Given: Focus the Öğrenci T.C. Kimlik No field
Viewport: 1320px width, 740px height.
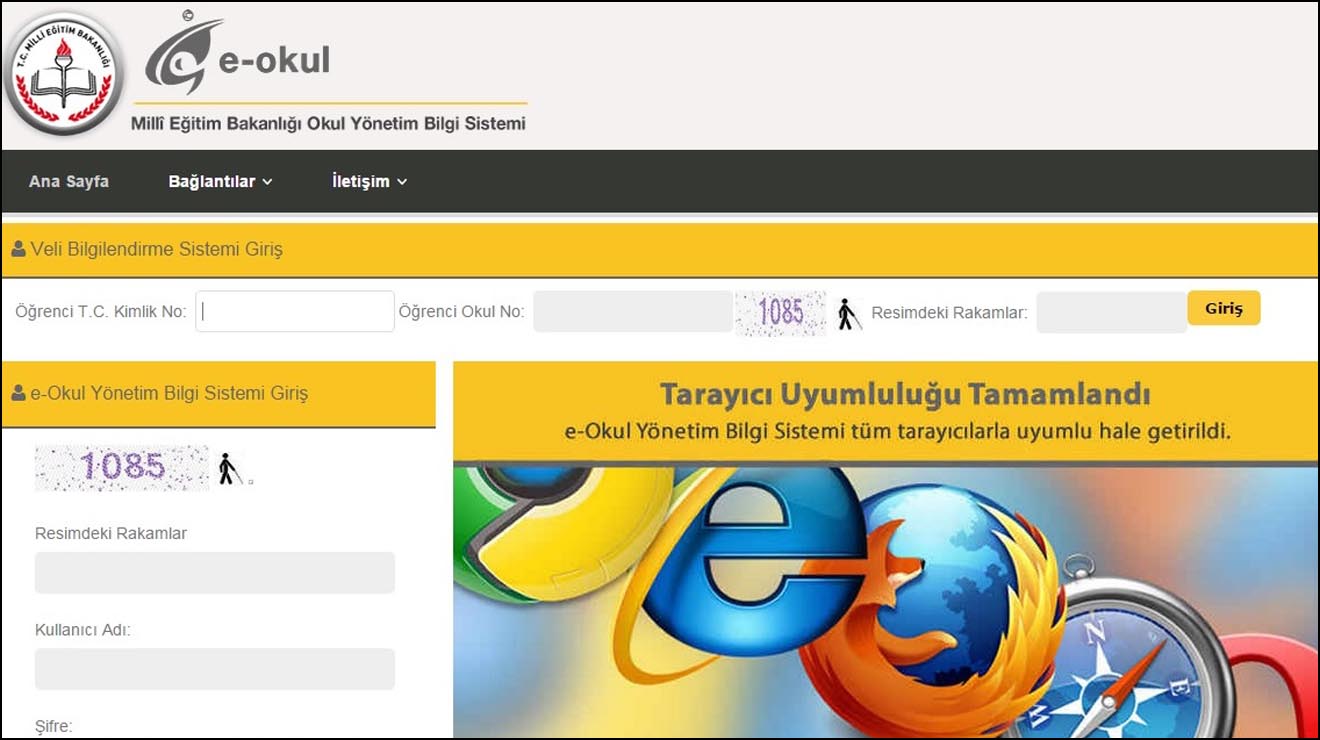Looking at the screenshot, I should tap(295, 311).
